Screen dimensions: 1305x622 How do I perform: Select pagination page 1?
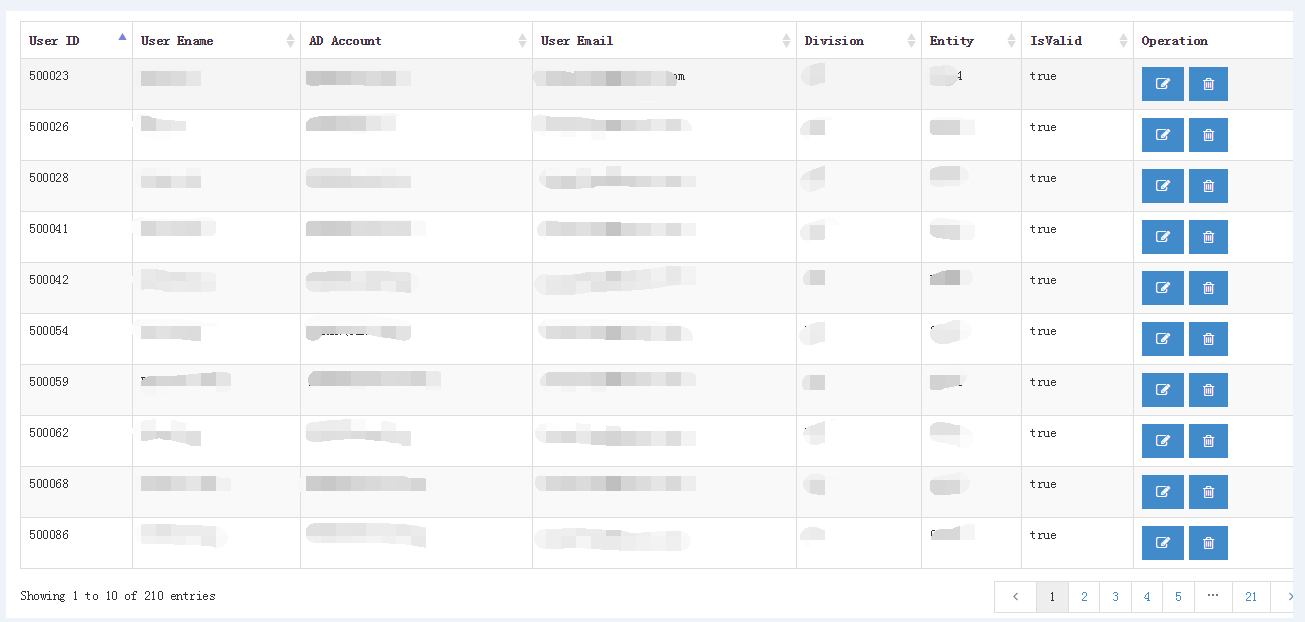1052,597
